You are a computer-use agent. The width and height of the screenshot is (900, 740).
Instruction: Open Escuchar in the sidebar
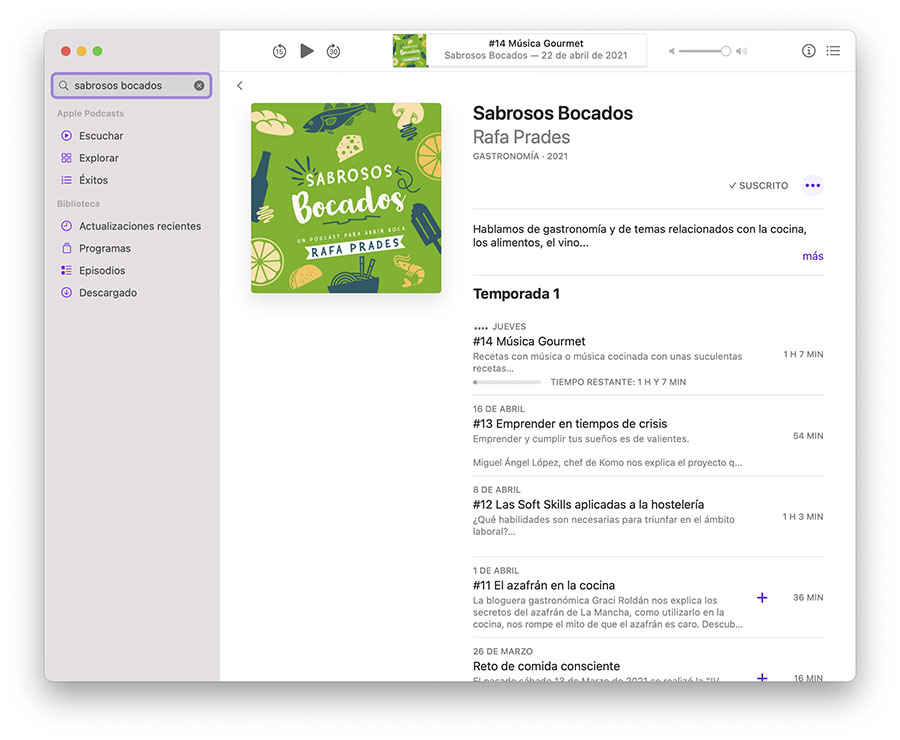[101, 136]
